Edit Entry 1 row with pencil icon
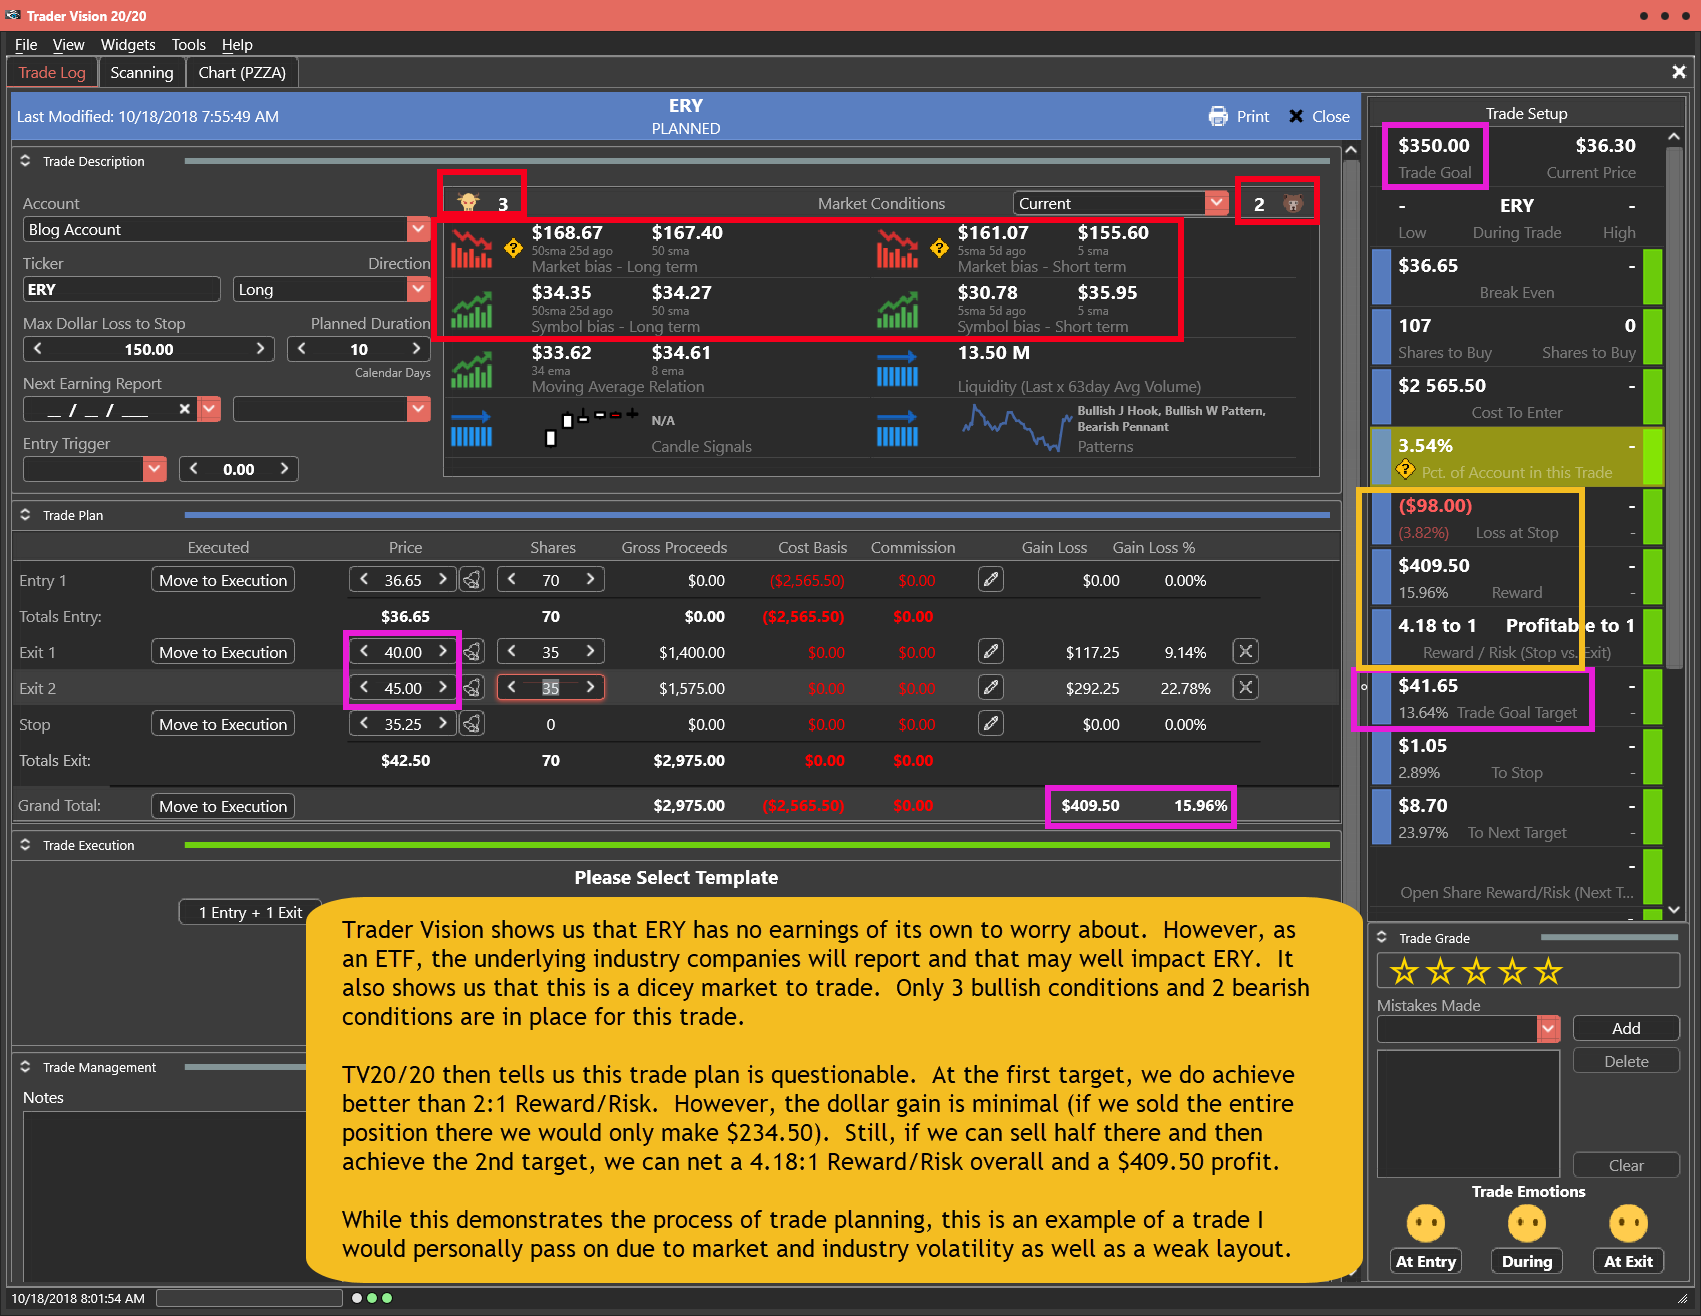Screen dimensions: 1701x1316 pos(991,580)
